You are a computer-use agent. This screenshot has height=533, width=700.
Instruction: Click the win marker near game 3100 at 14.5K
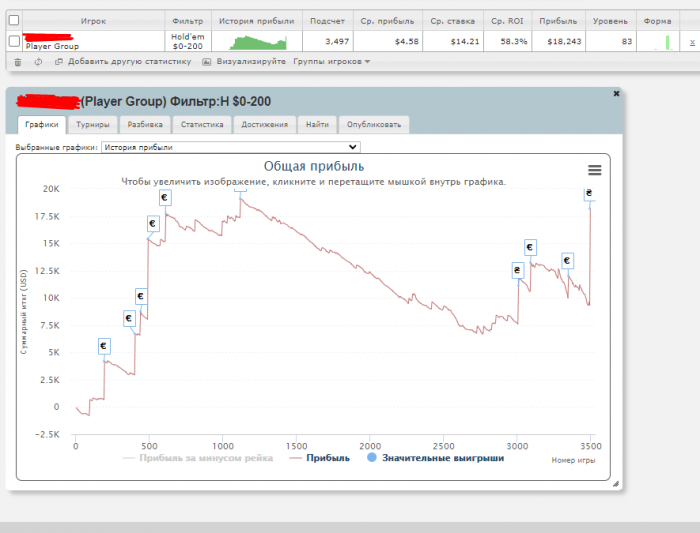coord(530,247)
